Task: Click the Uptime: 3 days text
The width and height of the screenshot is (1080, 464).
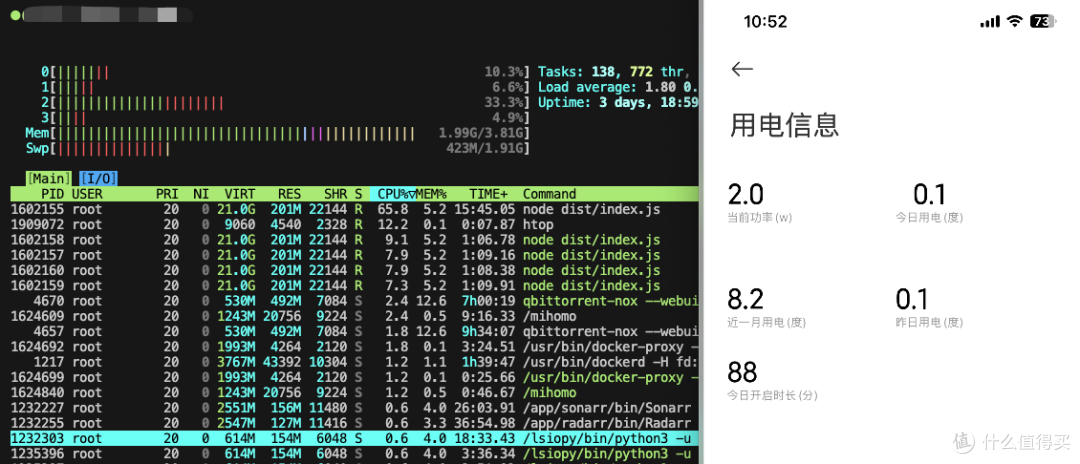Action: pos(617,102)
